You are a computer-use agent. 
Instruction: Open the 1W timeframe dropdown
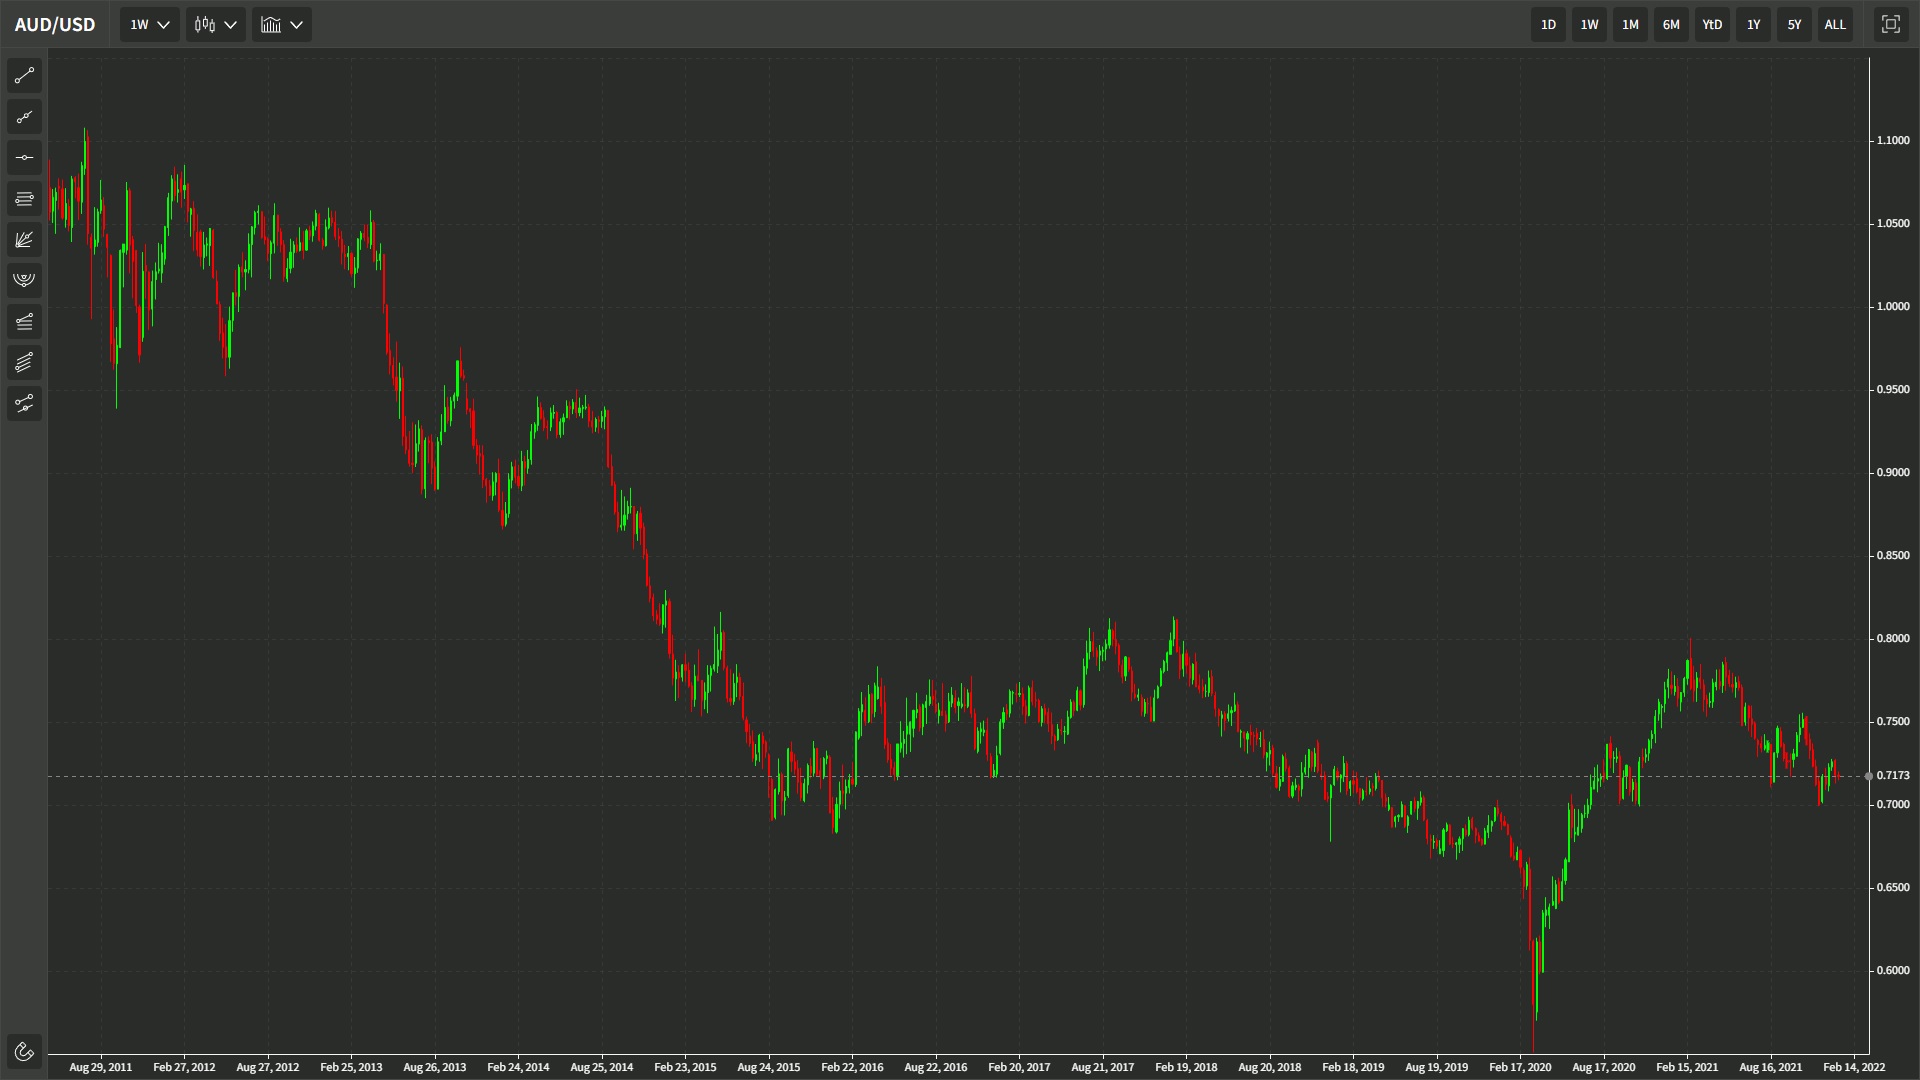tap(150, 25)
